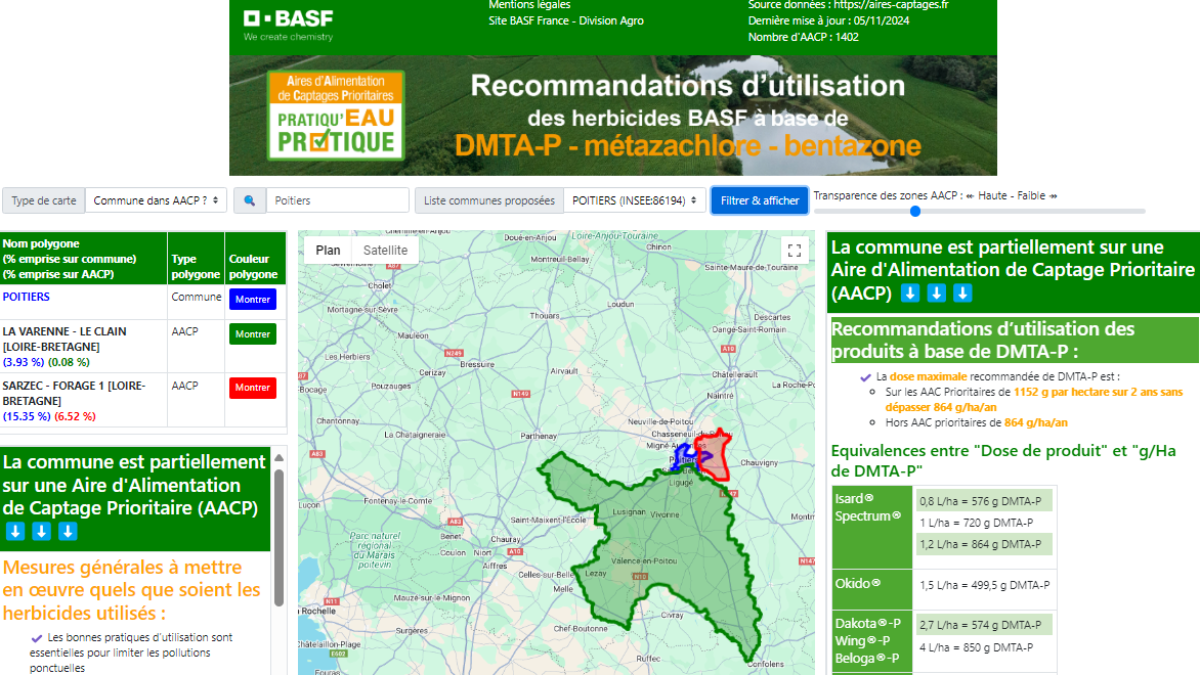Click the 'Thouars' town label on map
Screen dimensions: 1200x675
544,315
